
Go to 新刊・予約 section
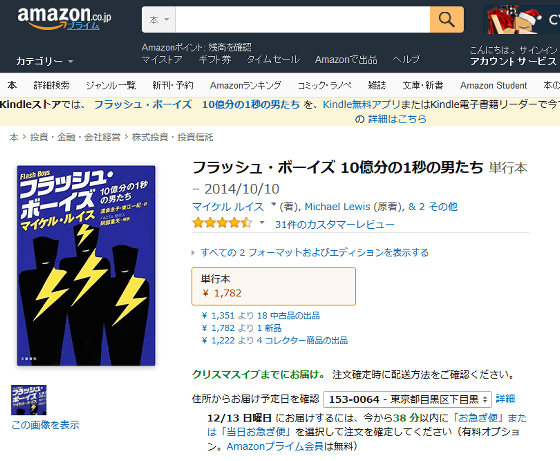click(173, 85)
